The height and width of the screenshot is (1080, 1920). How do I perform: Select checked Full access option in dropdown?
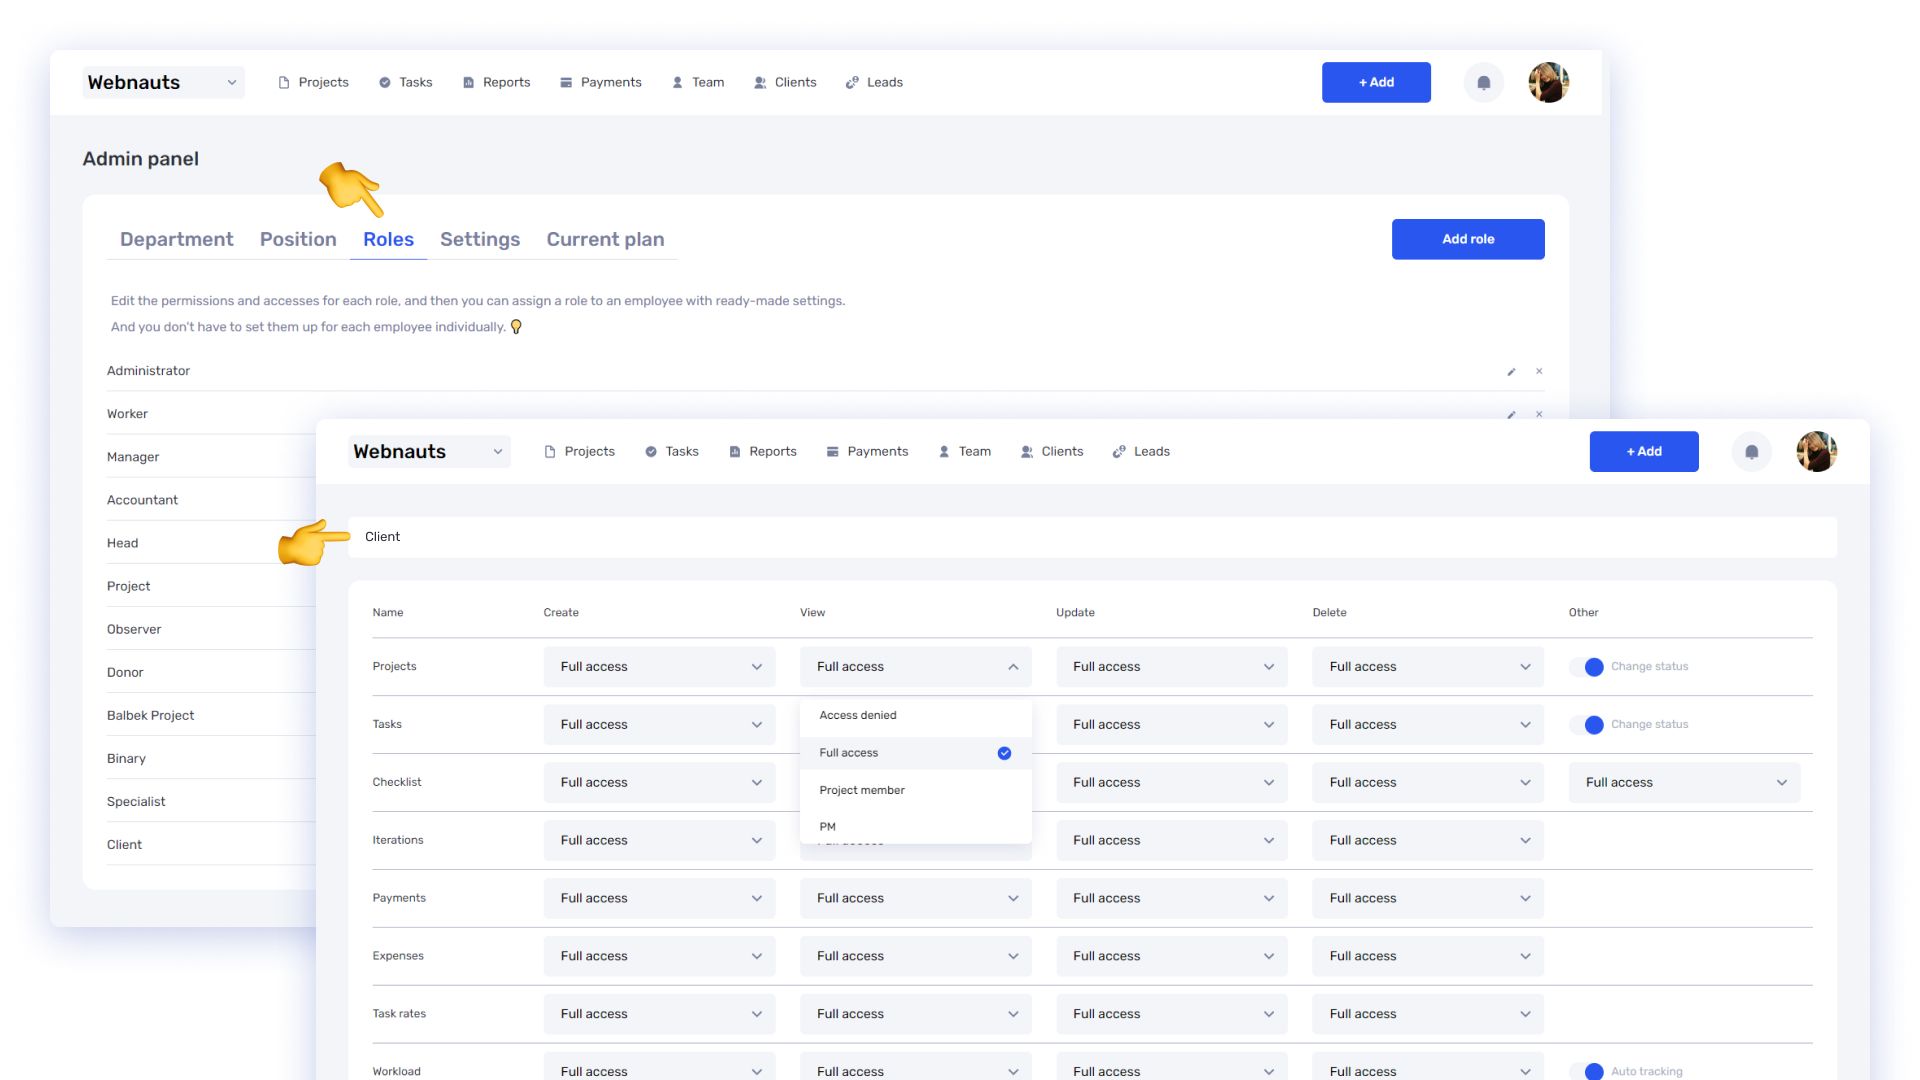point(915,753)
